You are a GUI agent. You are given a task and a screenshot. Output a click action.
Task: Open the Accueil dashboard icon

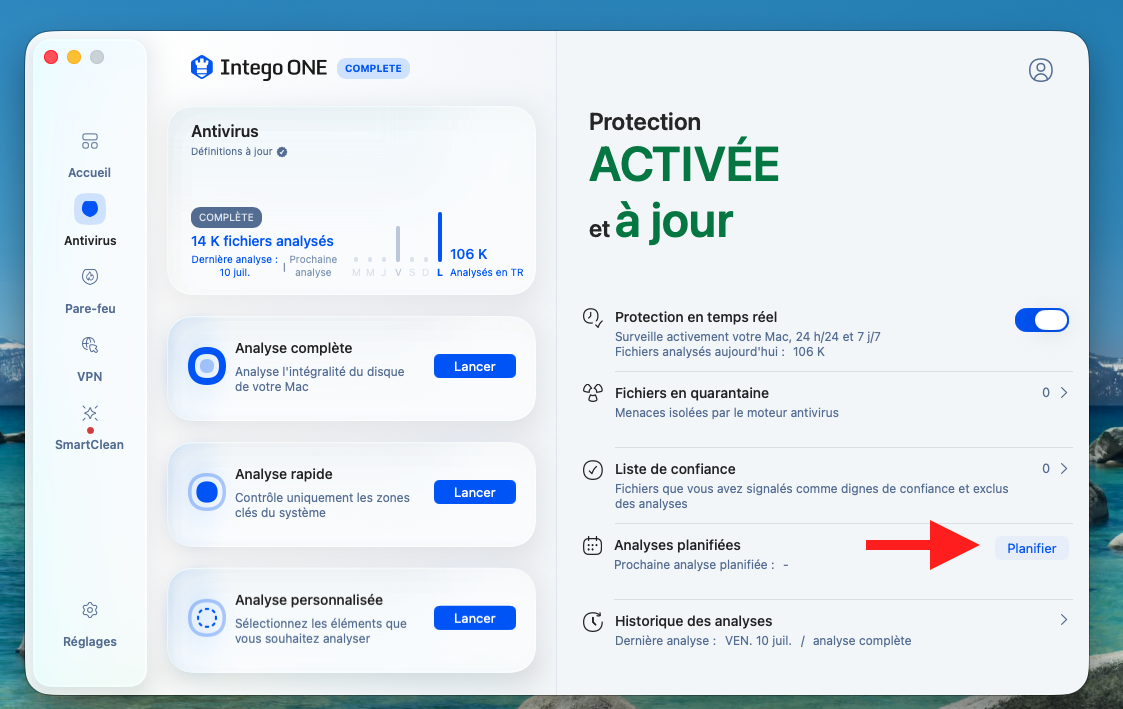(x=90, y=141)
